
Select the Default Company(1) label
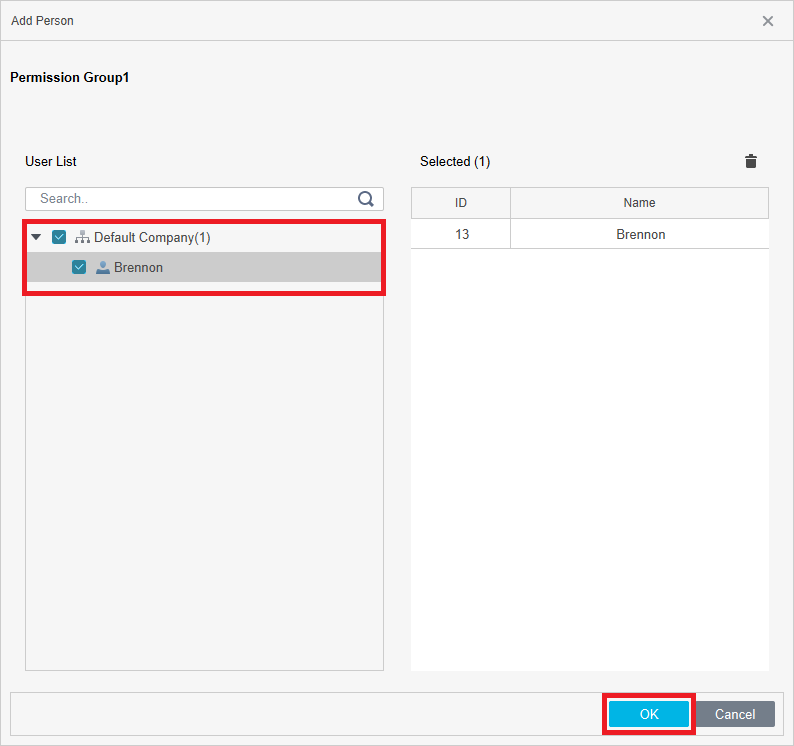152,237
